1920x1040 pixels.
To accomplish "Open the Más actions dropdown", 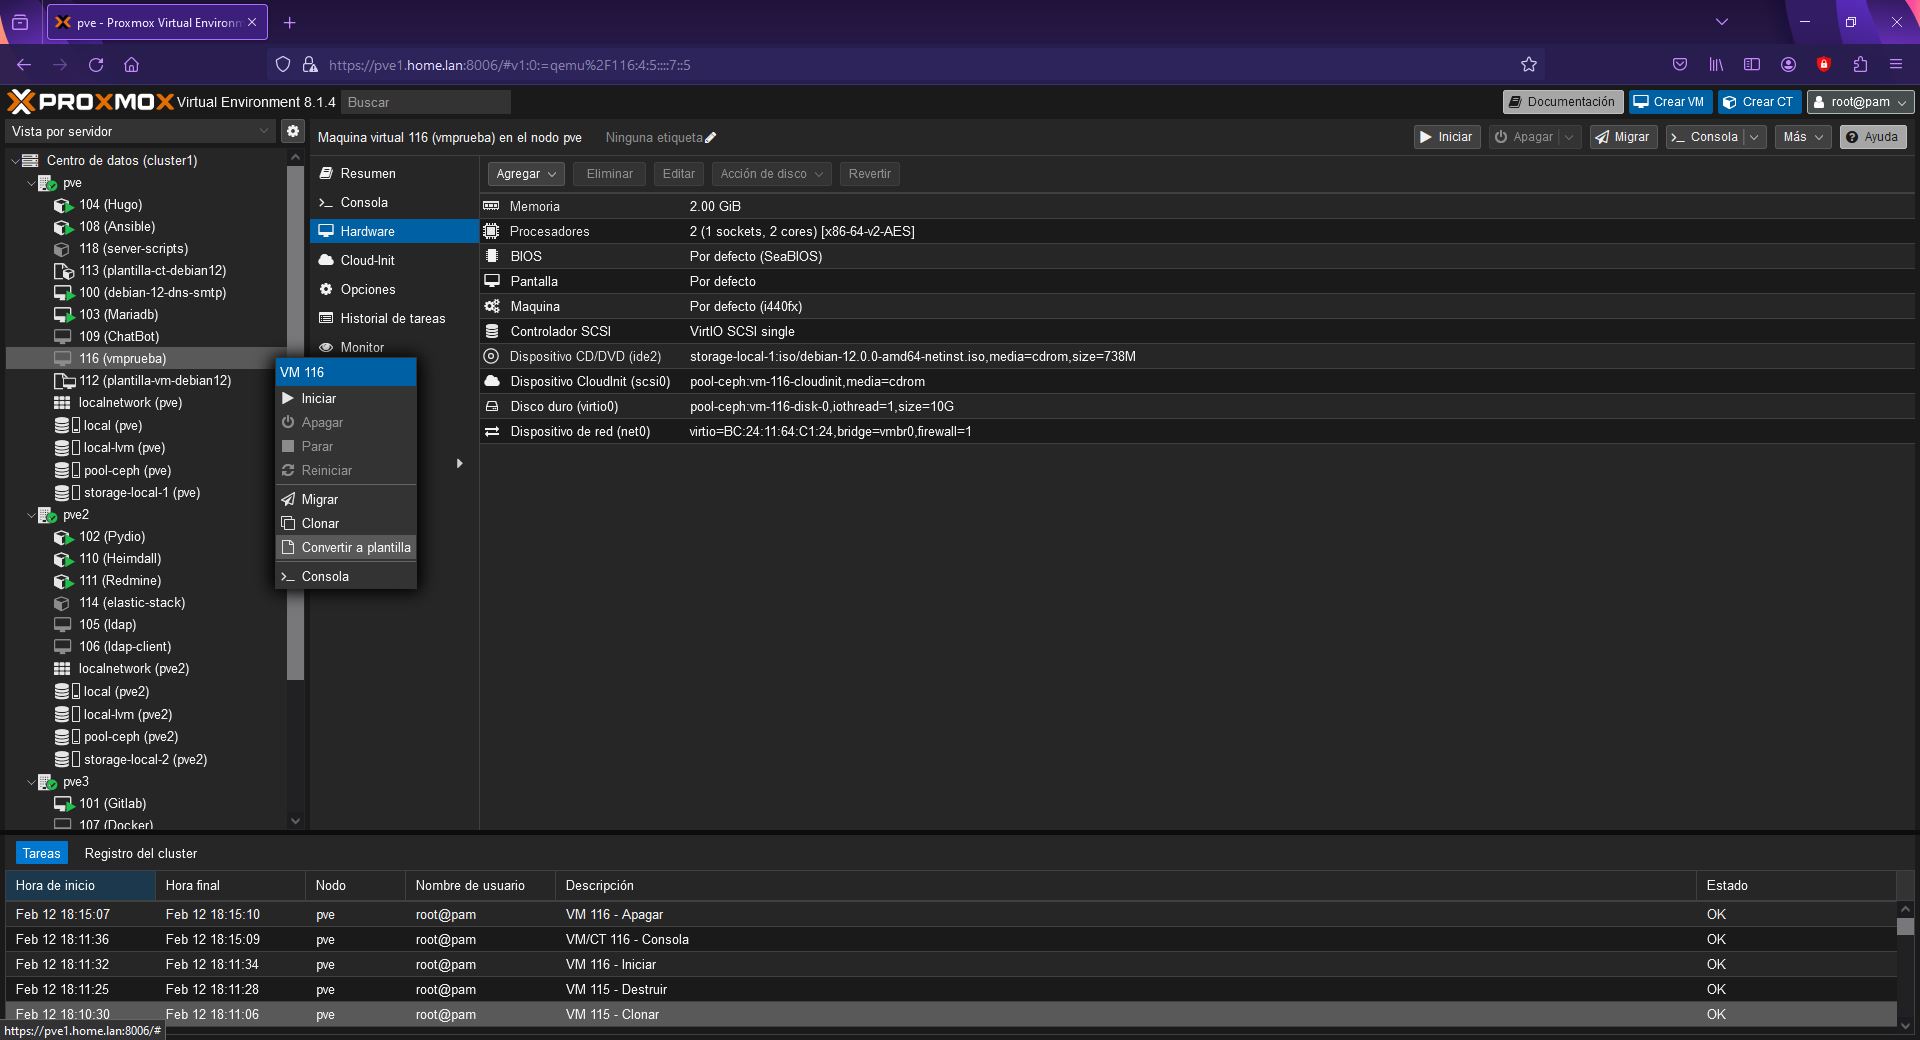I will 1803,137.
